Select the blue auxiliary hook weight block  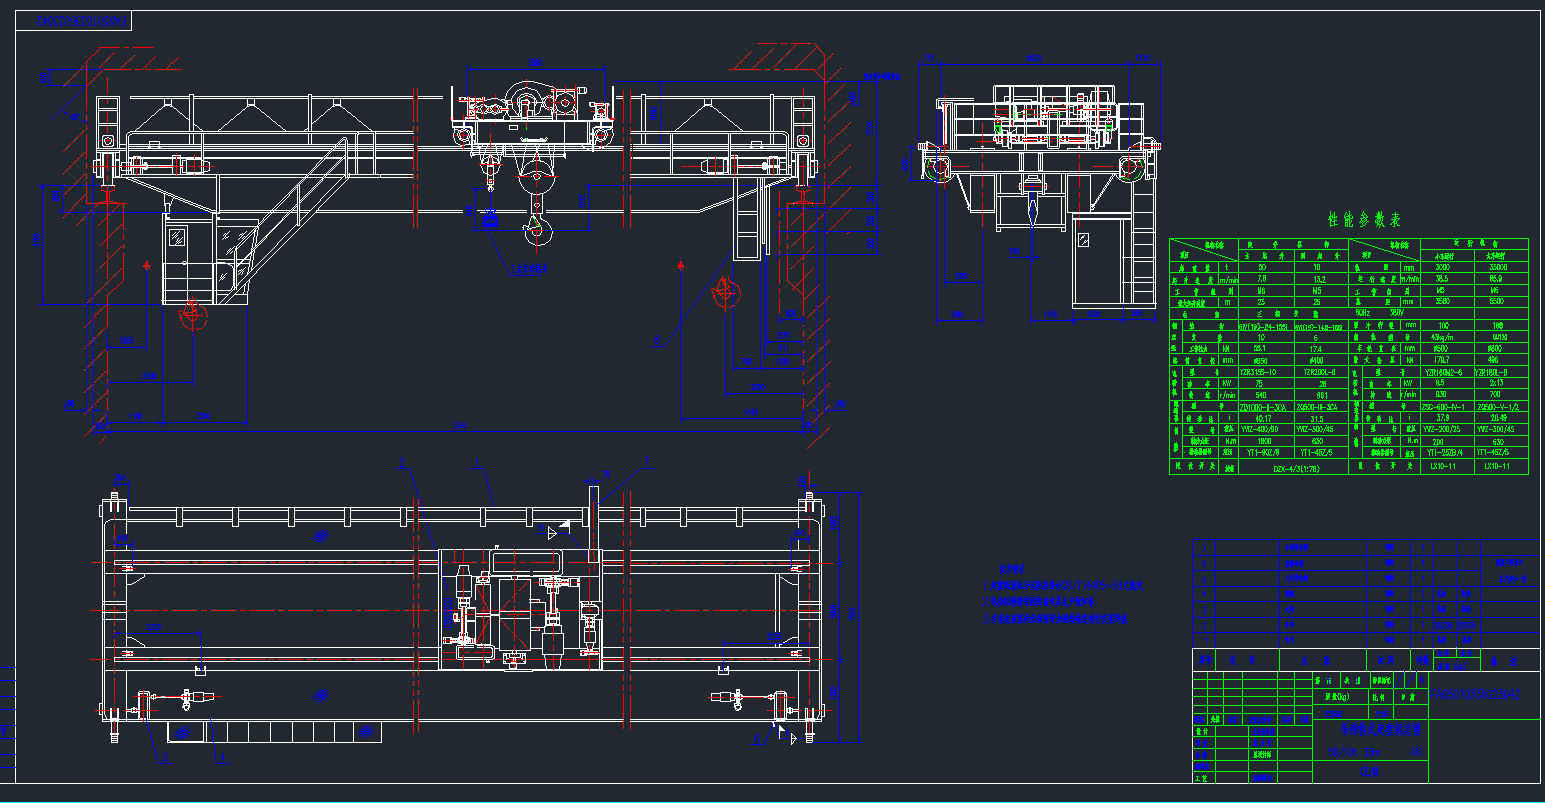489,219
